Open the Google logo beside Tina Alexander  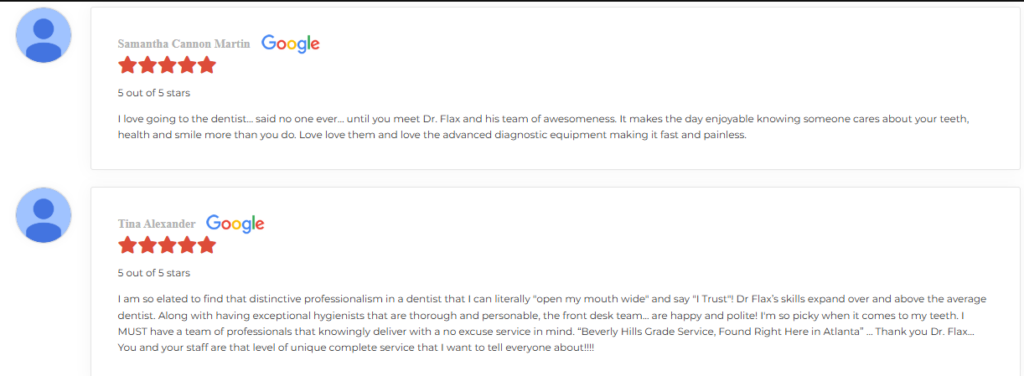(x=235, y=223)
